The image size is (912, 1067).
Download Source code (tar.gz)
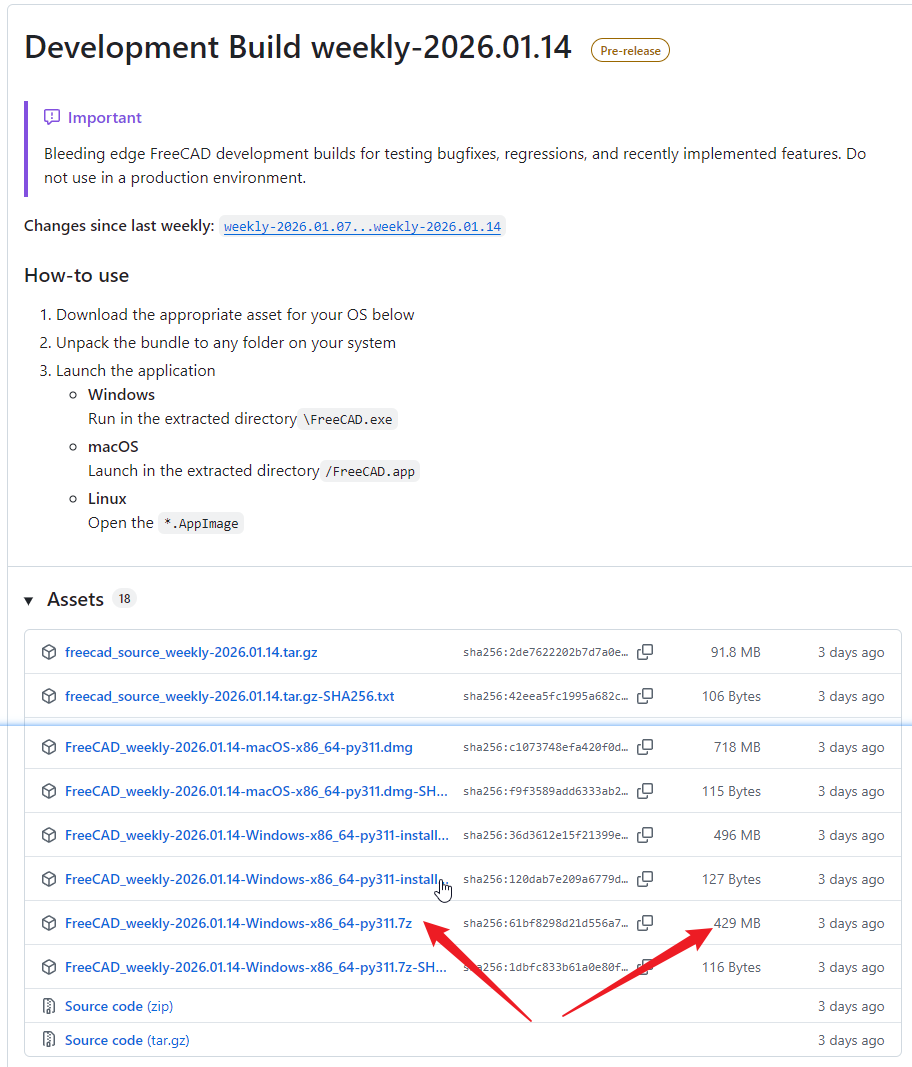(x=127, y=1040)
